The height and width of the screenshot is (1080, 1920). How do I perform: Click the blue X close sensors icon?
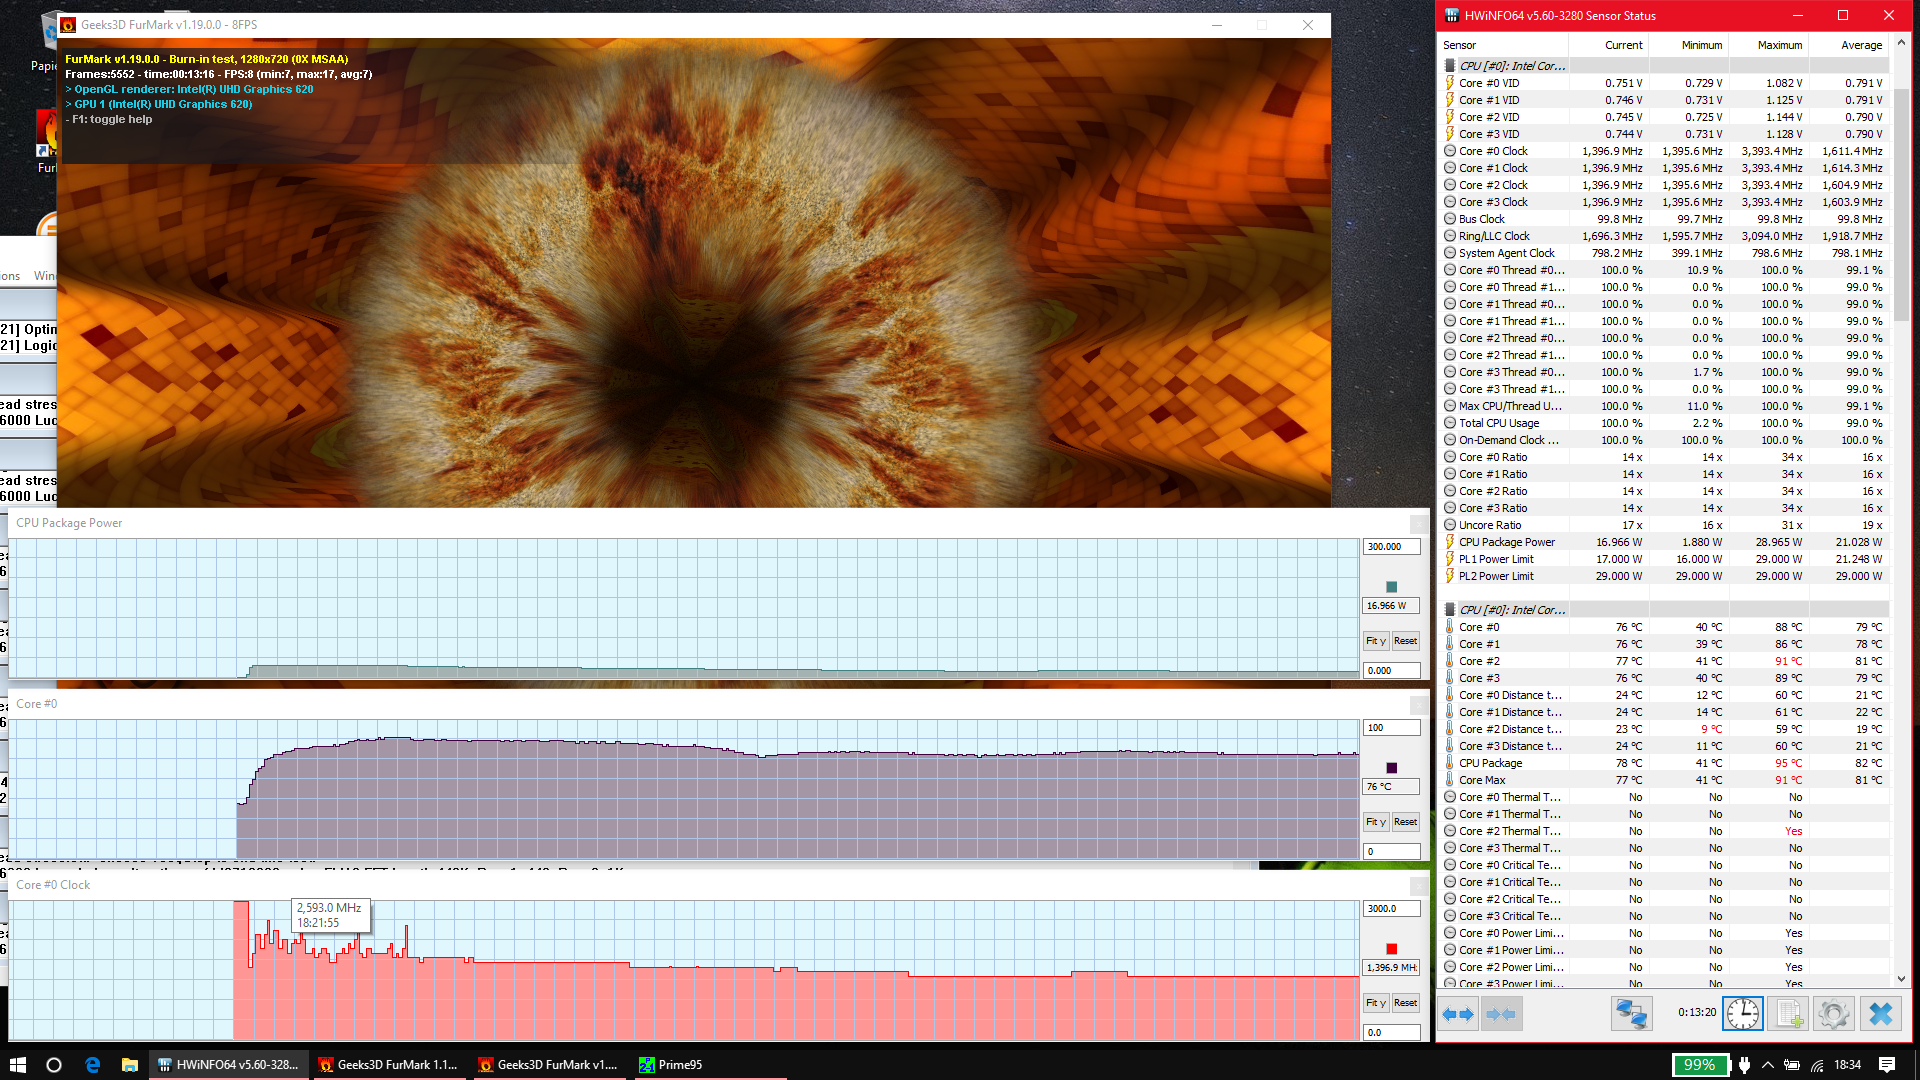(x=1880, y=1014)
